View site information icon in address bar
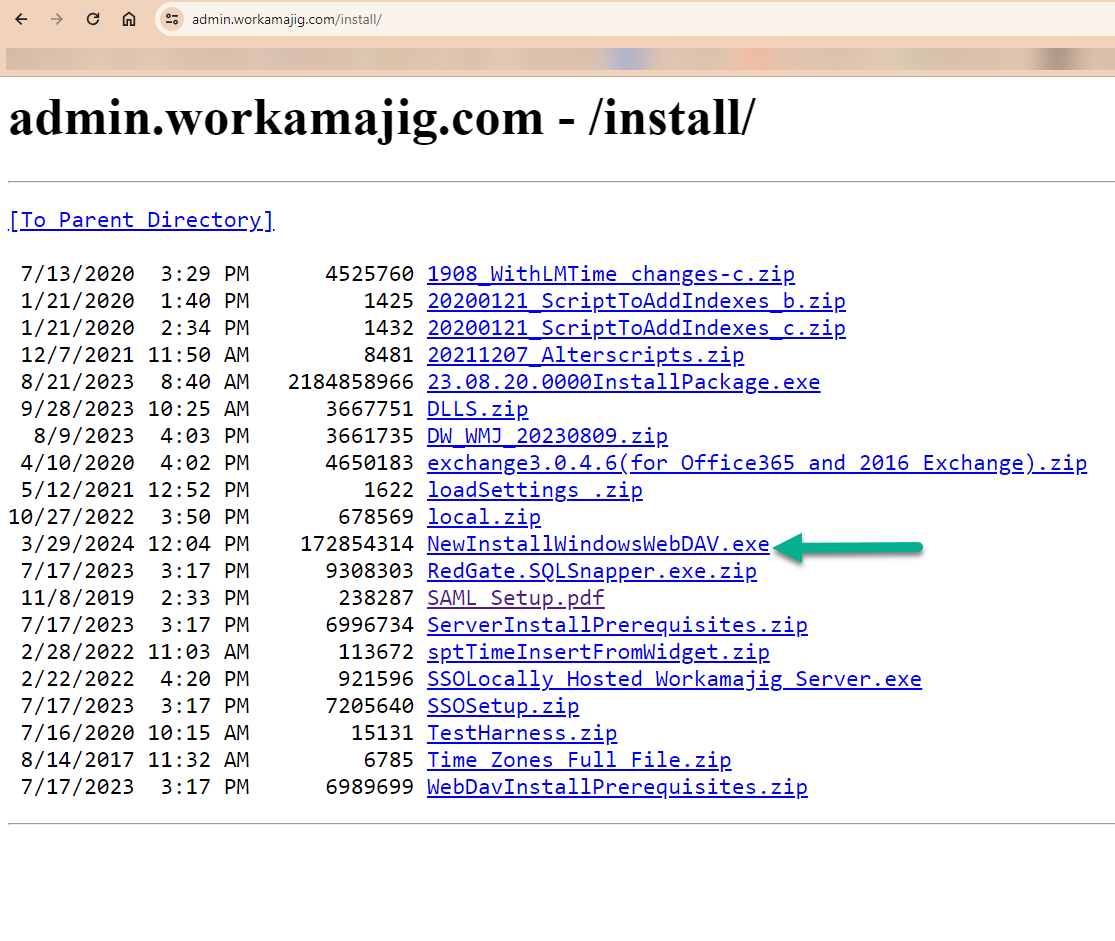This screenshot has height=941, width=1115. 172,19
